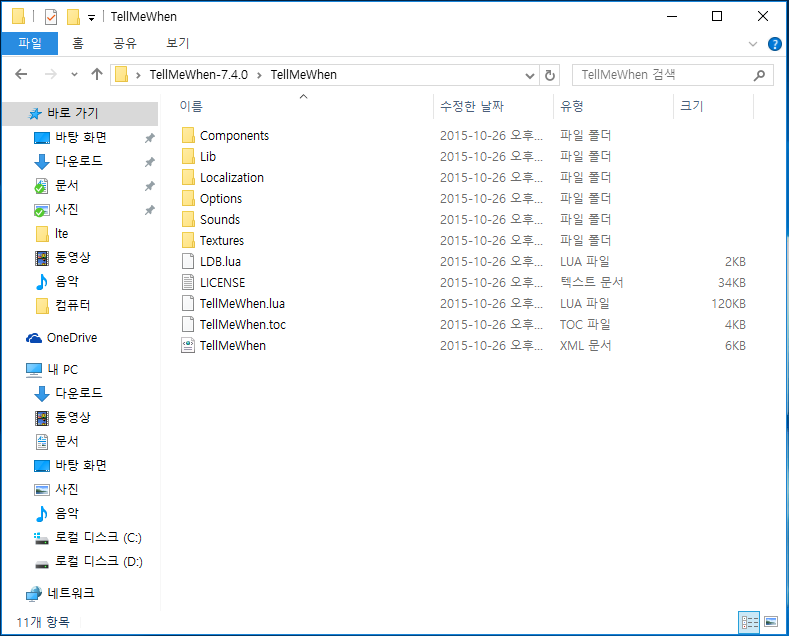Go up one folder level
789x636 pixels.
(97, 74)
